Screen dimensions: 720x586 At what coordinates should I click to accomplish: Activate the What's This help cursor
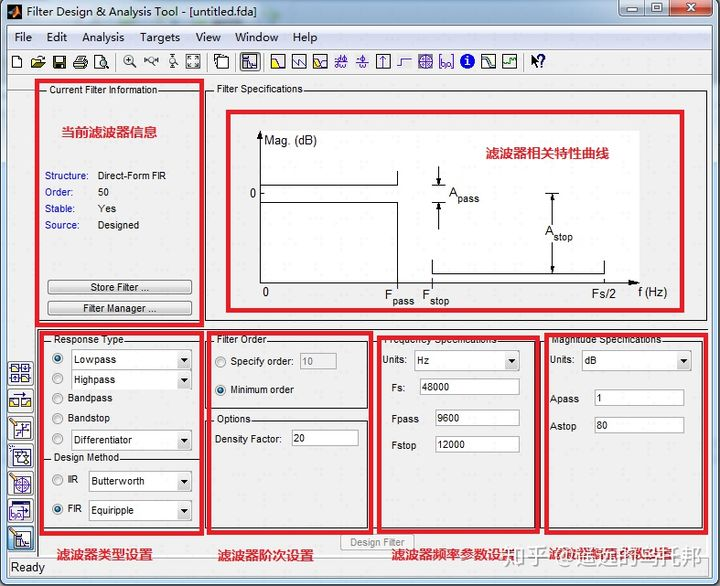click(x=538, y=62)
